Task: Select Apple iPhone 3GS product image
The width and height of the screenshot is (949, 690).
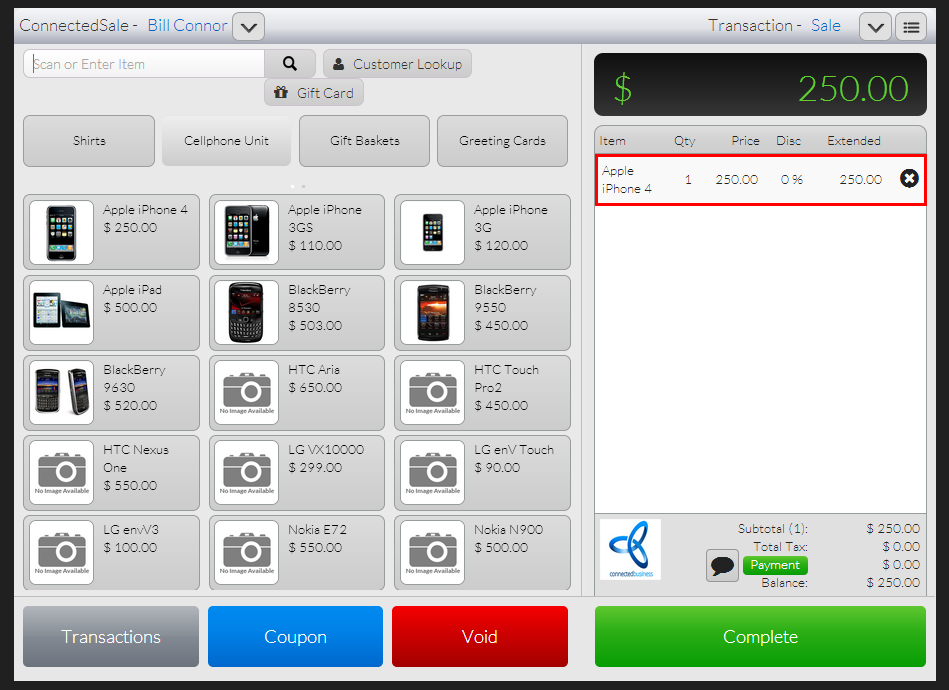Action: [x=247, y=232]
